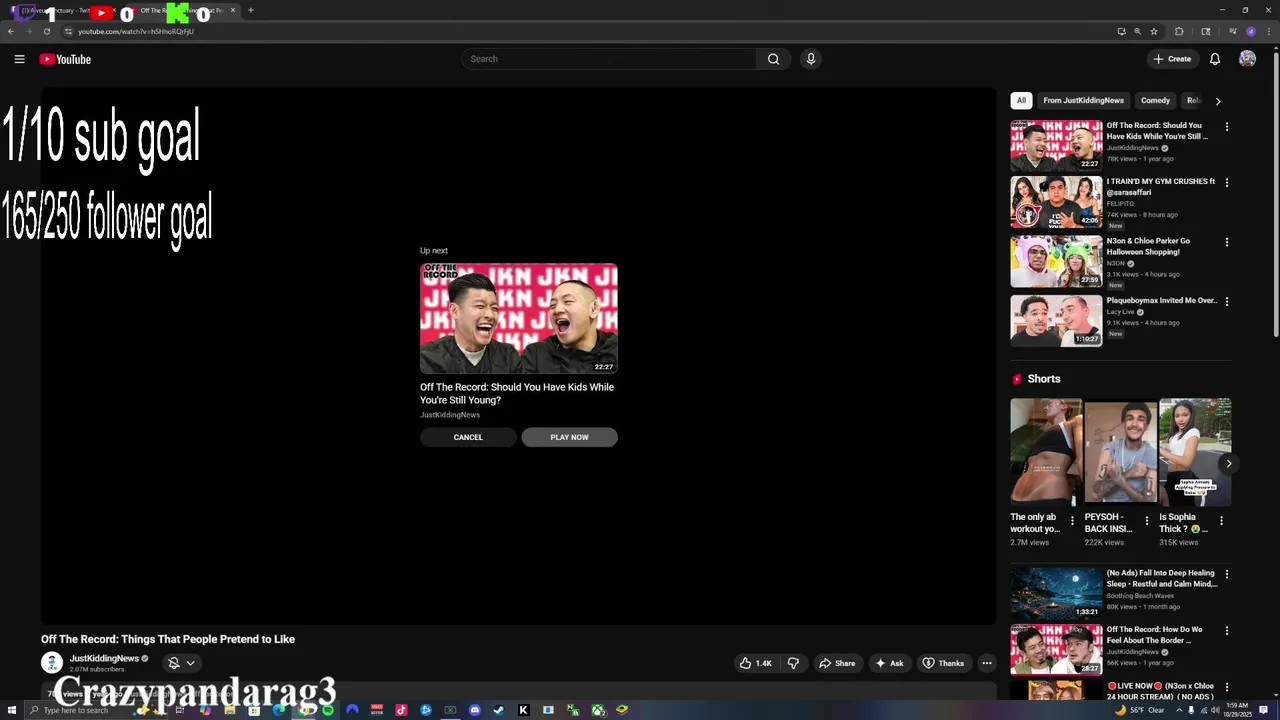1280x720 pixels.
Task: Open browser extensions puzzle icon
Action: (1179, 31)
